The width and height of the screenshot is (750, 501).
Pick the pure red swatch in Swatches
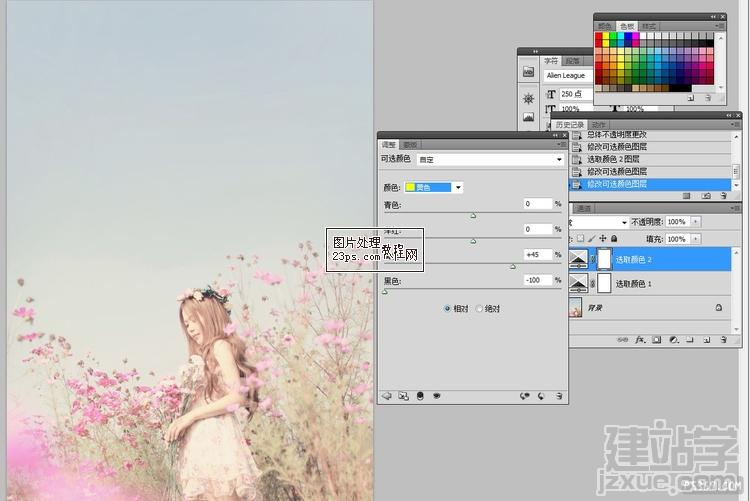click(x=598, y=36)
